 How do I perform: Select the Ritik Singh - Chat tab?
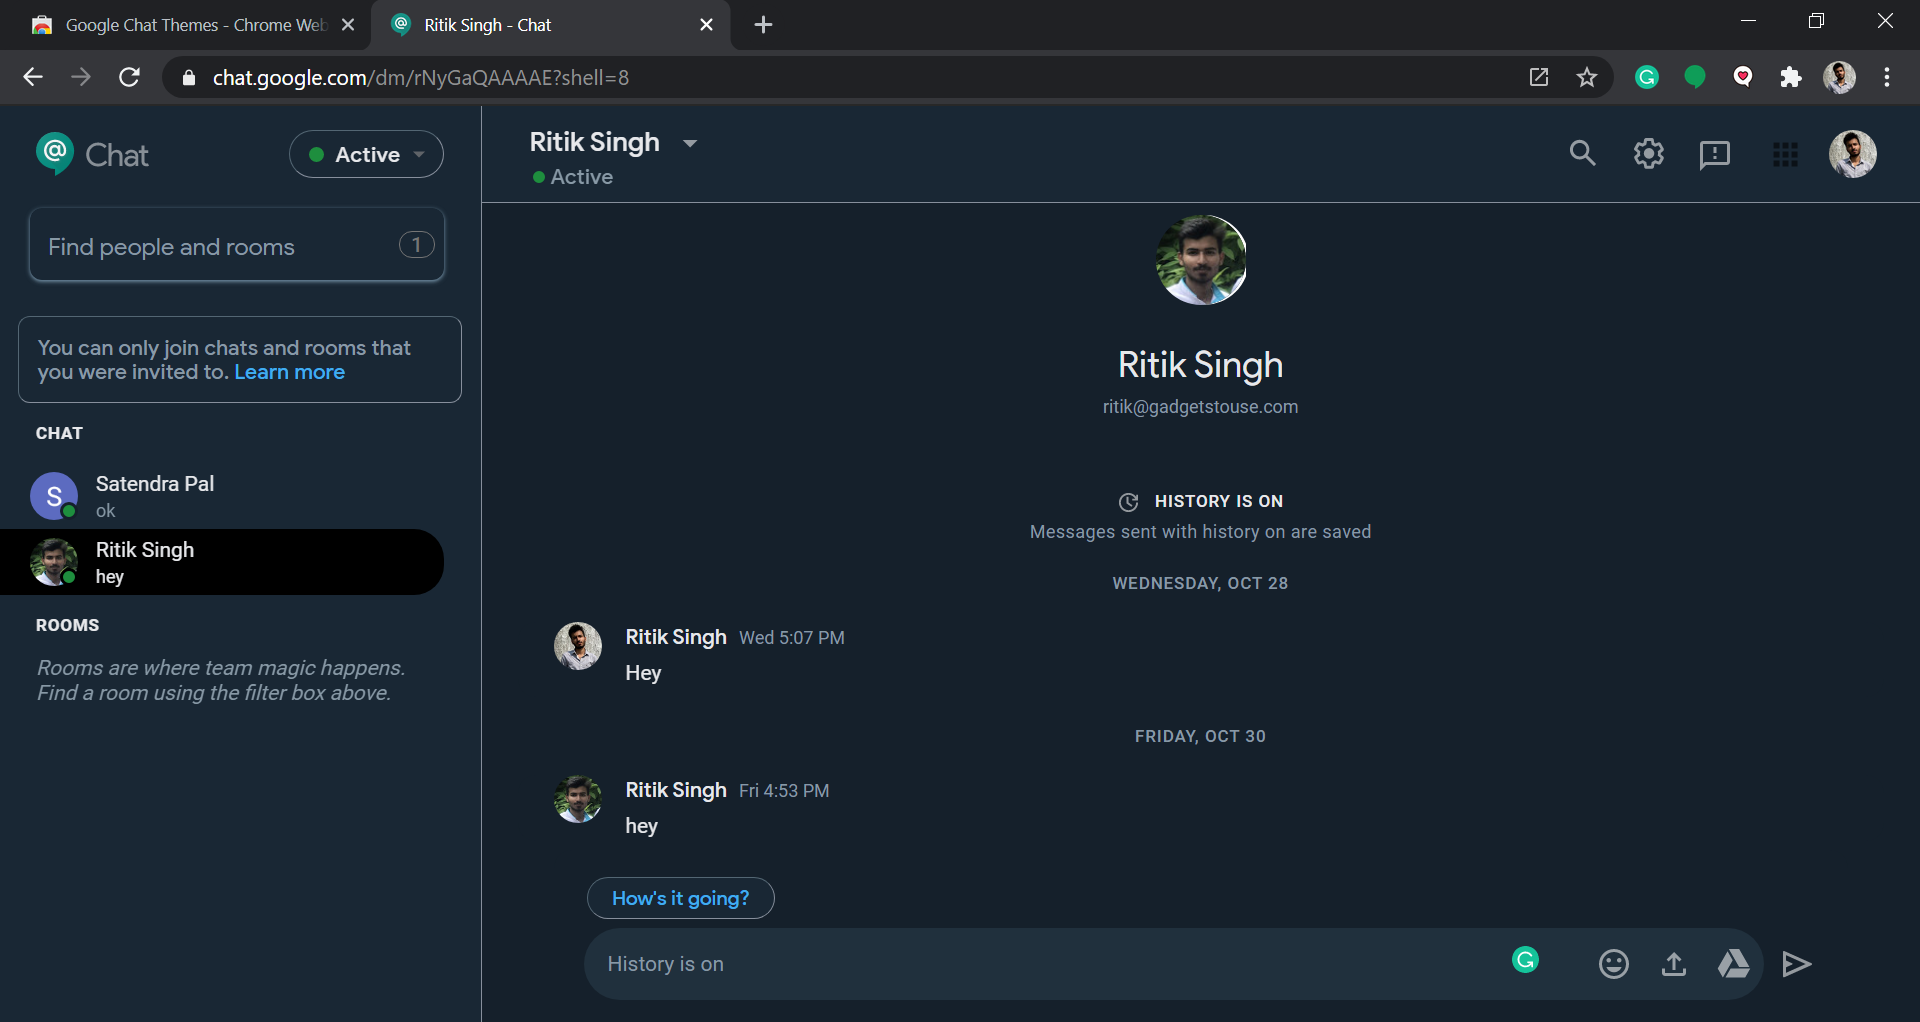tap(550, 25)
